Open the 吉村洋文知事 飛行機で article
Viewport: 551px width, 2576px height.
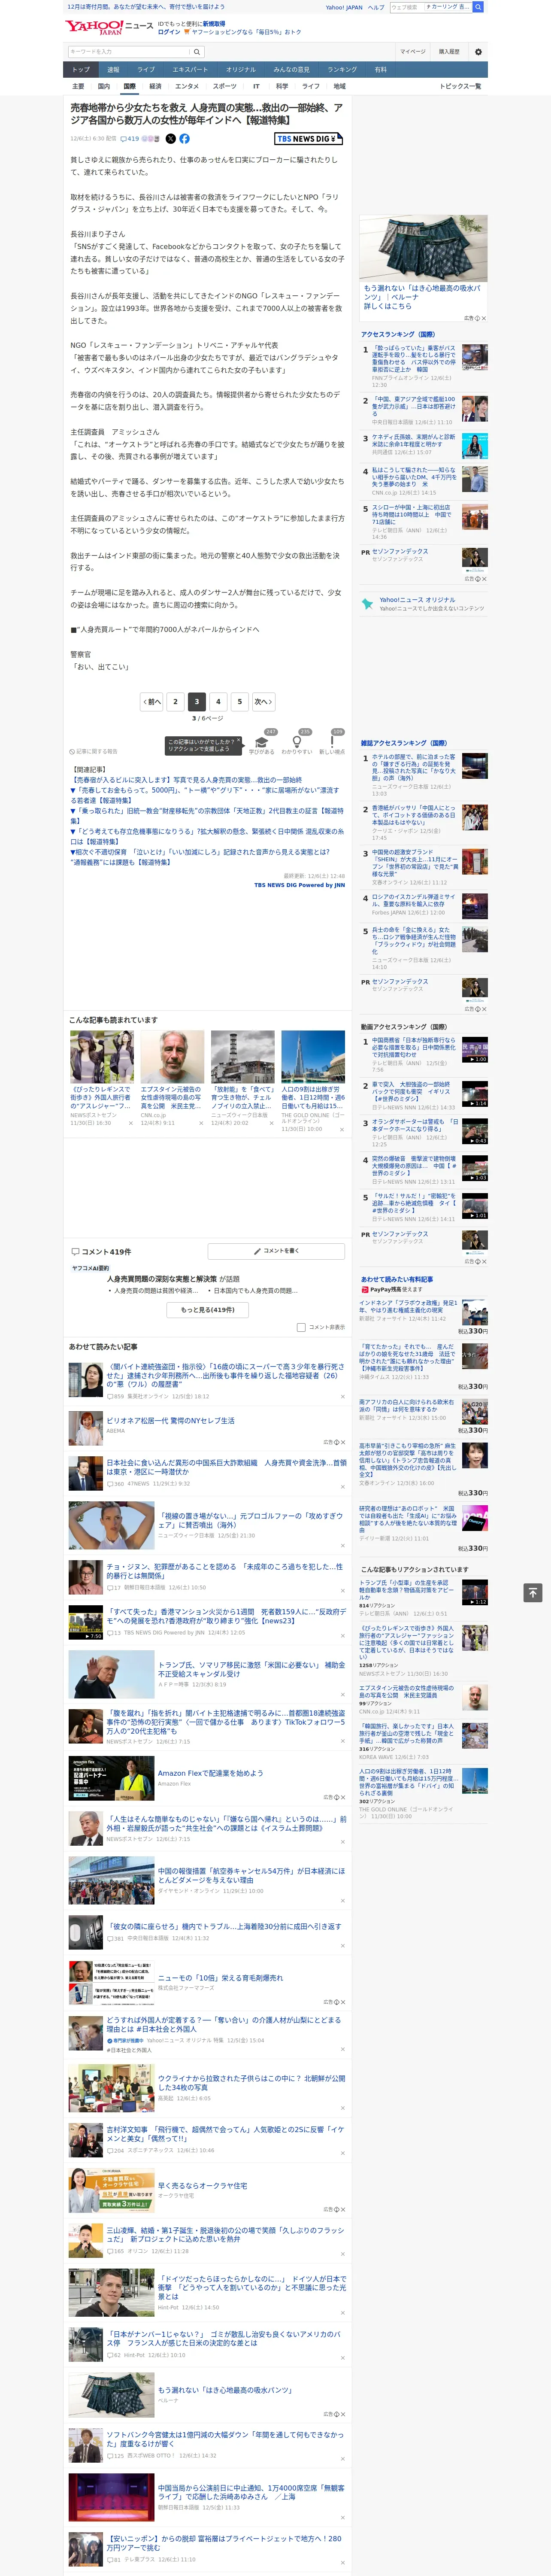coord(225,2133)
